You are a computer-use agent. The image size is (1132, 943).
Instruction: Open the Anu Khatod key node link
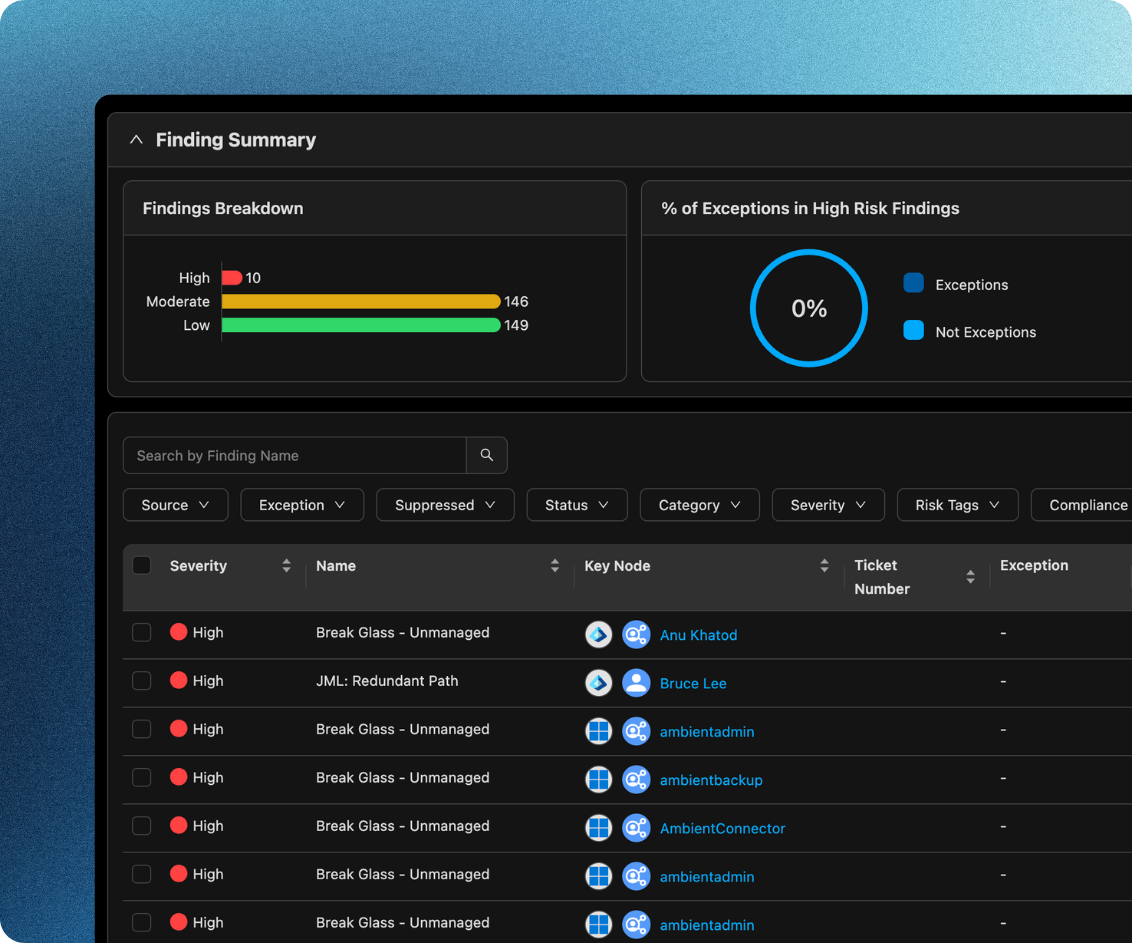click(698, 635)
